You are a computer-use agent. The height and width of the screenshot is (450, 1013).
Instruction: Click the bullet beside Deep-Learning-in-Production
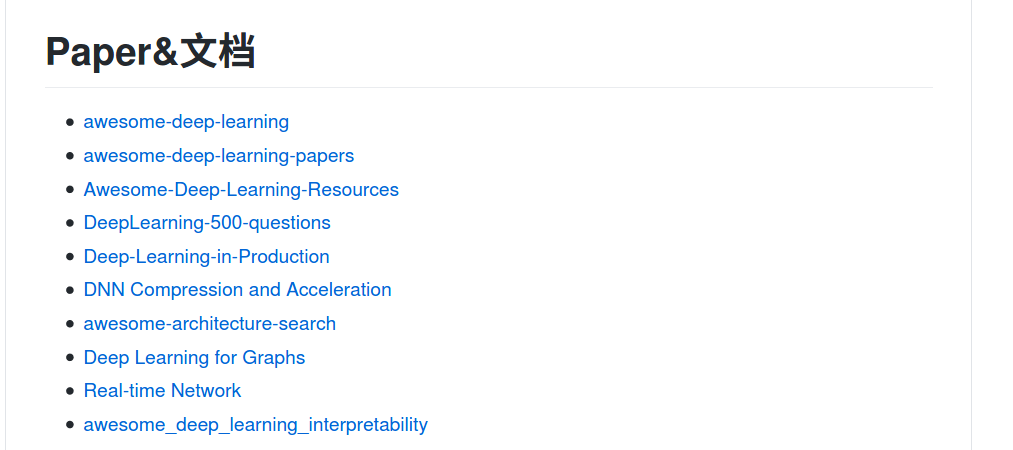point(70,256)
